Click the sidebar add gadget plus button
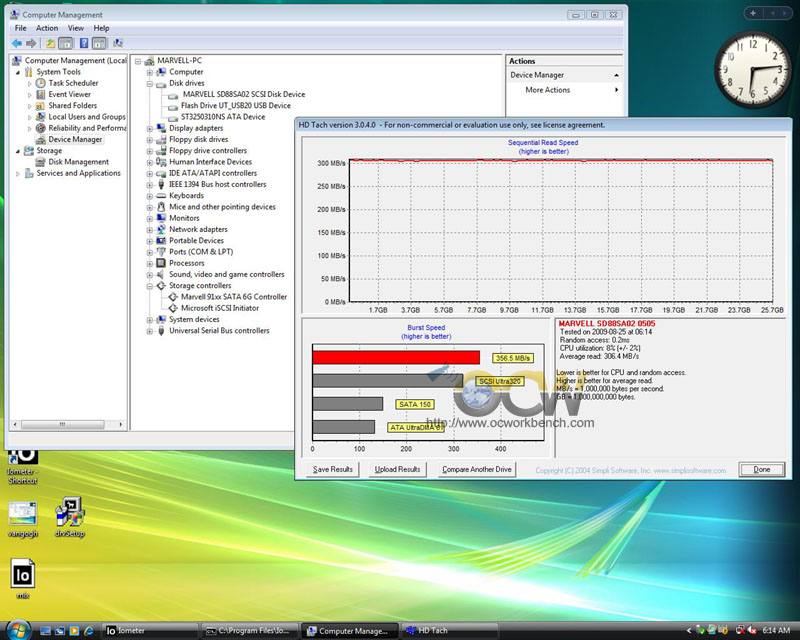This screenshot has width=800, height=640. pos(754,13)
